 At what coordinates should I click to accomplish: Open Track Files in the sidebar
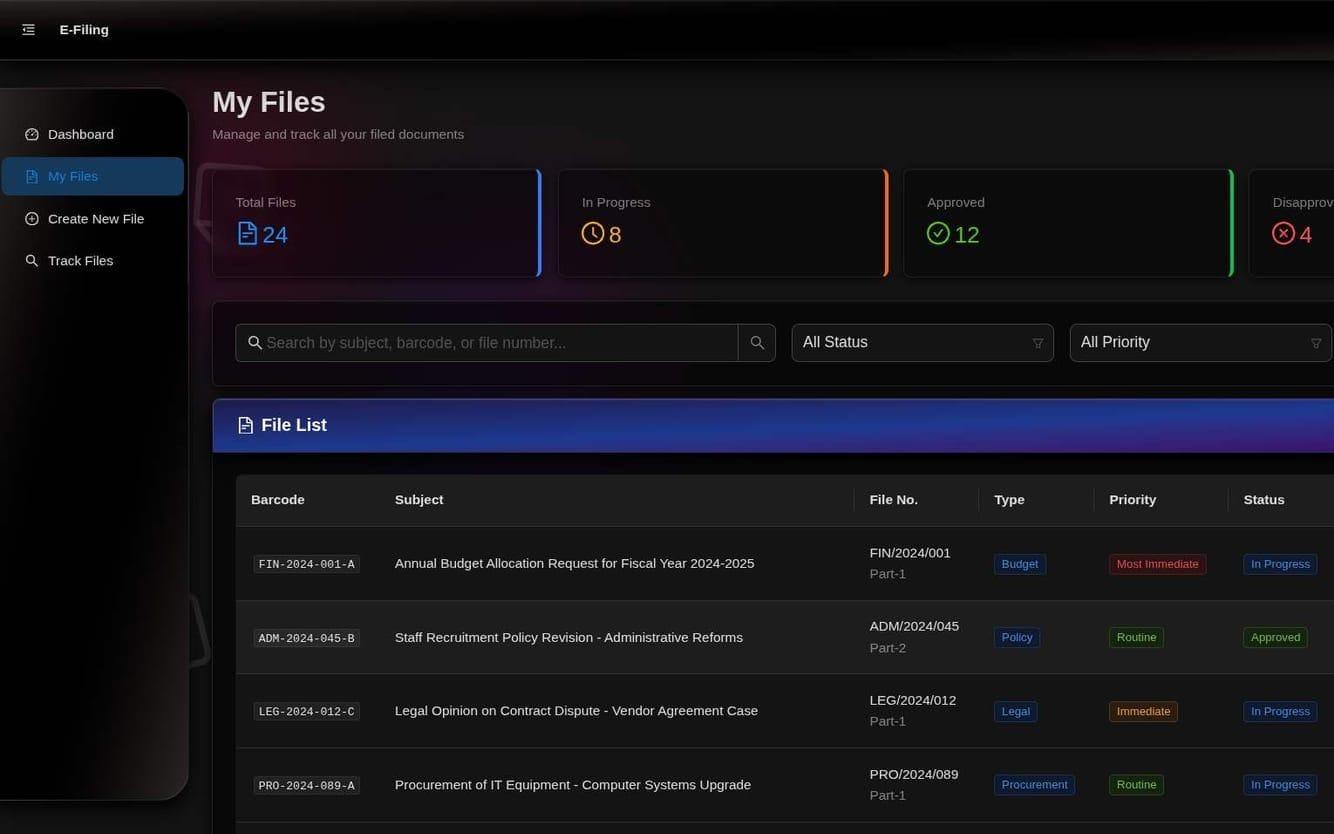(x=92, y=261)
